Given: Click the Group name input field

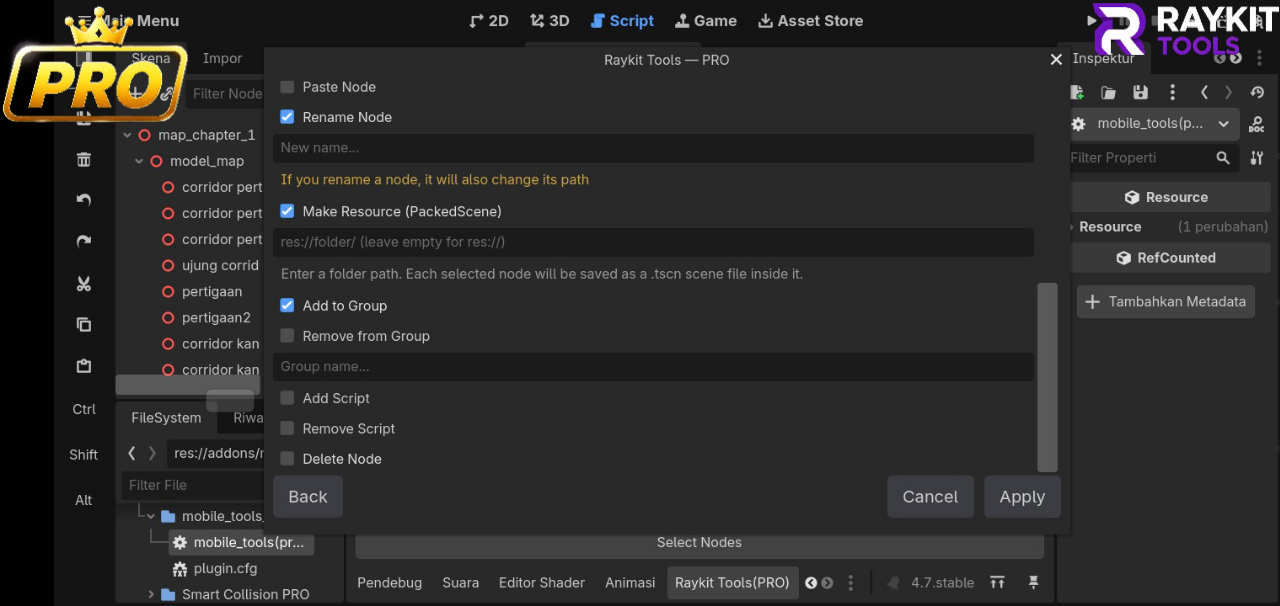Looking at the screenshot, I should (653, 367).
